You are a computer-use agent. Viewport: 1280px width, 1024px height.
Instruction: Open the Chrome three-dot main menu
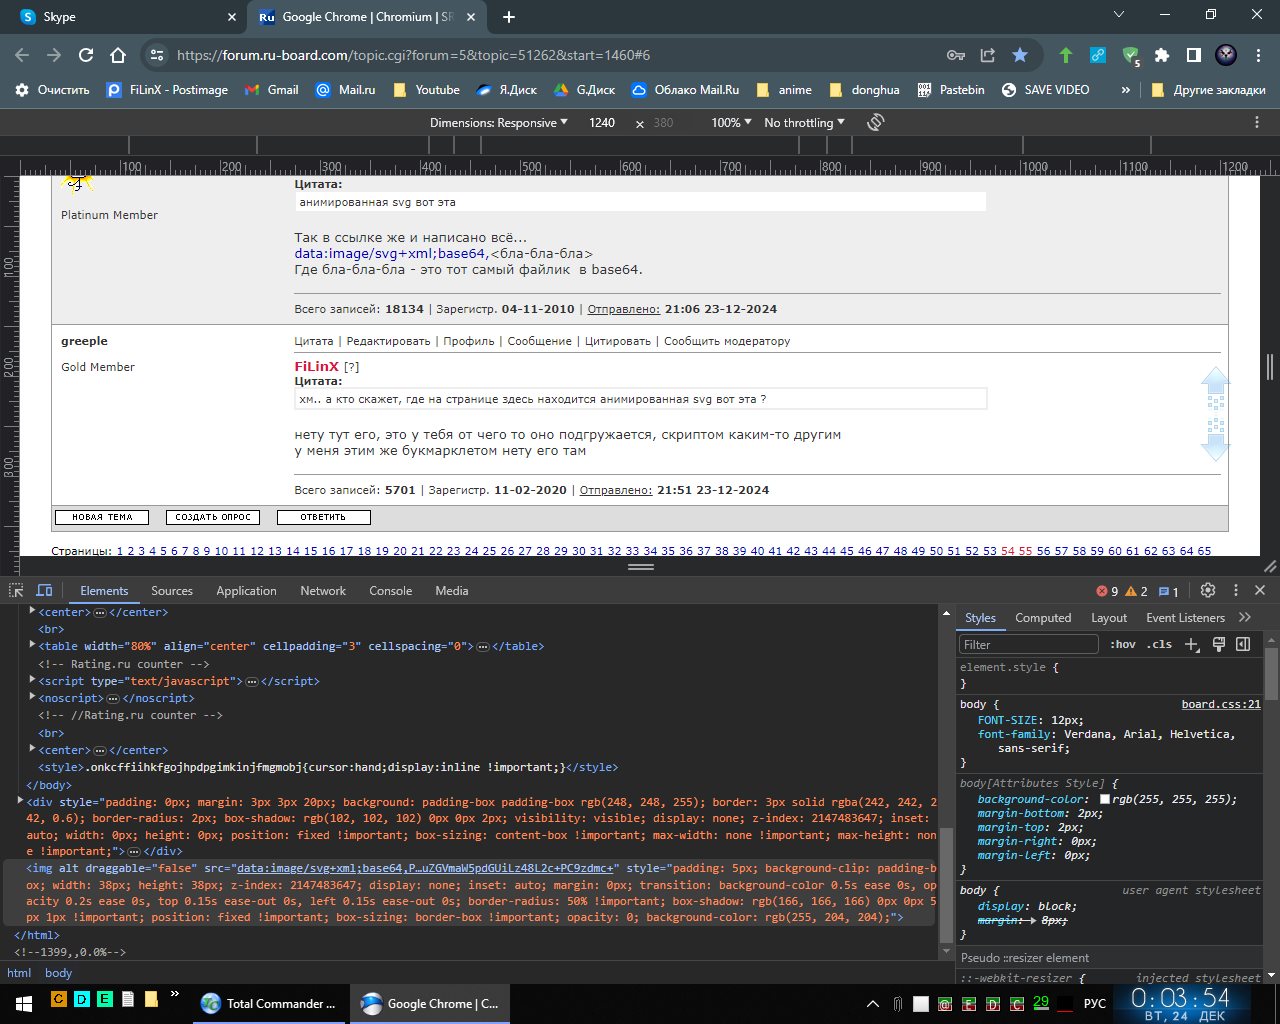(1257, 55)
